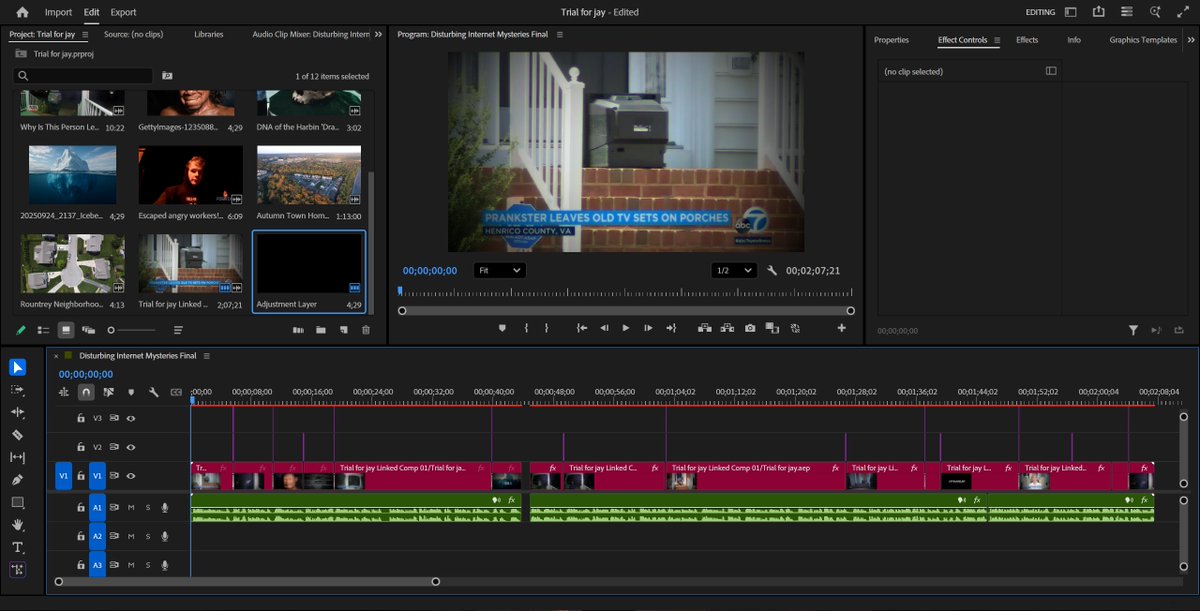Open the timeline sequence panel menu
This screenshot has height=611, width=1200.
coord(207,356)
